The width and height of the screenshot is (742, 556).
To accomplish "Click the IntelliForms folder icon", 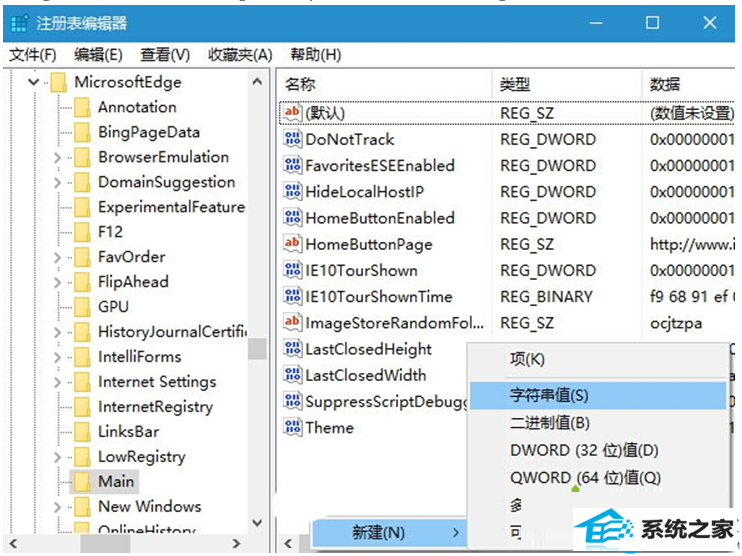I will 82,357.
